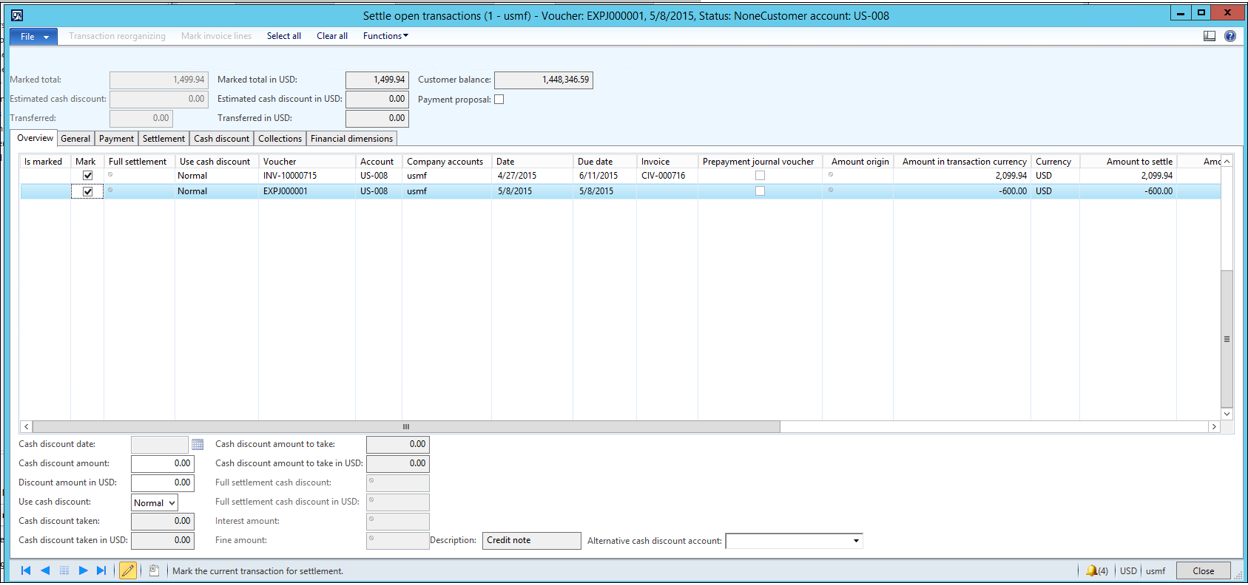Open the calendar picker for Cash discount date
The width and height of the screenshot is (1248, 585).
197,444
